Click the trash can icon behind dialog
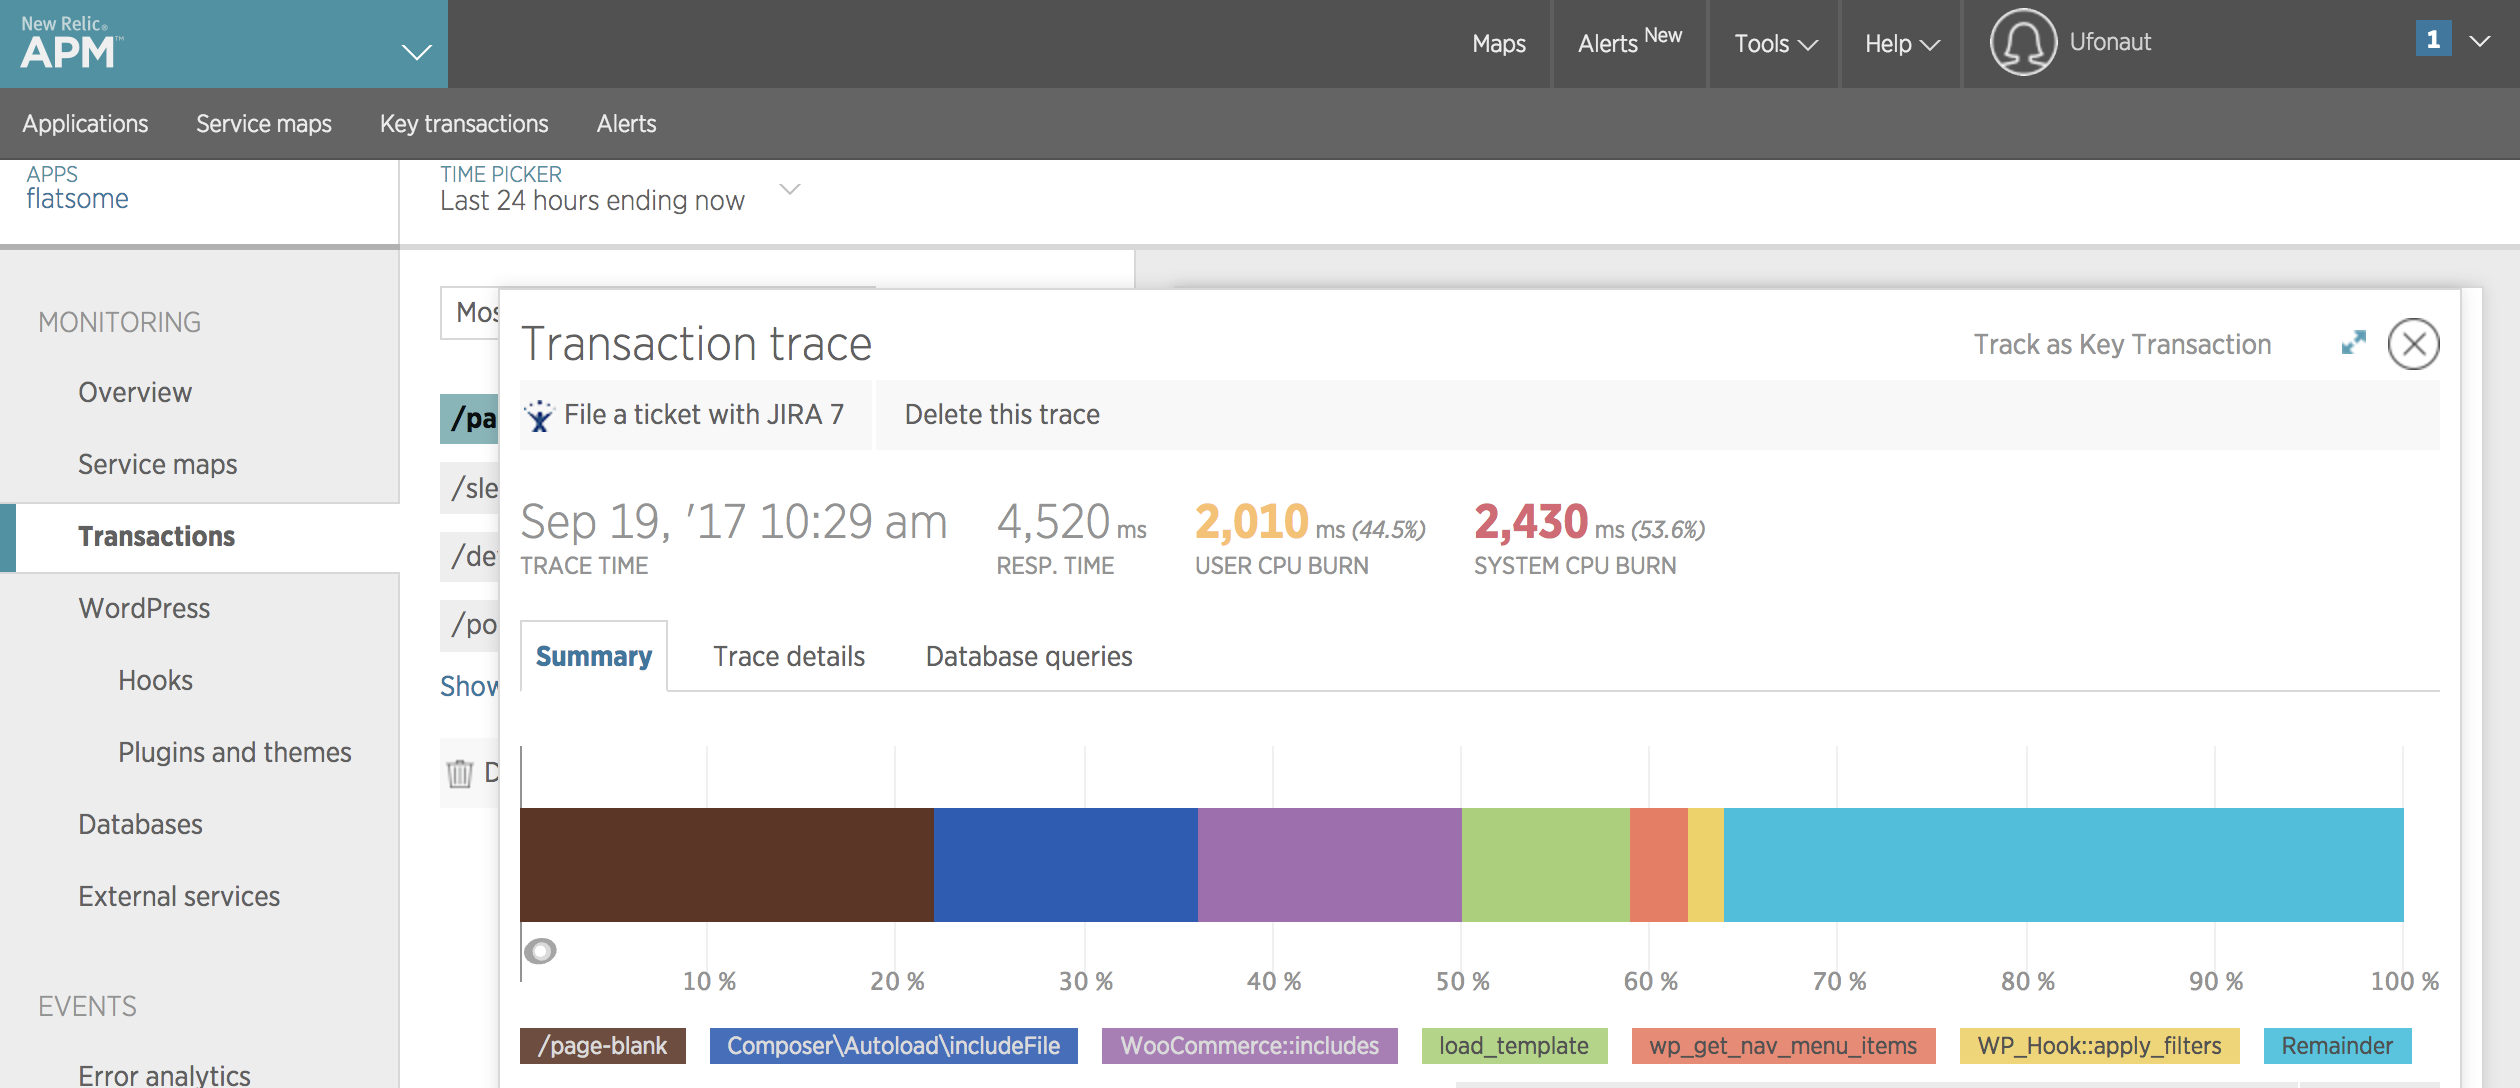This screenshot has height=1088, width=2520. [x=459, y=772]
